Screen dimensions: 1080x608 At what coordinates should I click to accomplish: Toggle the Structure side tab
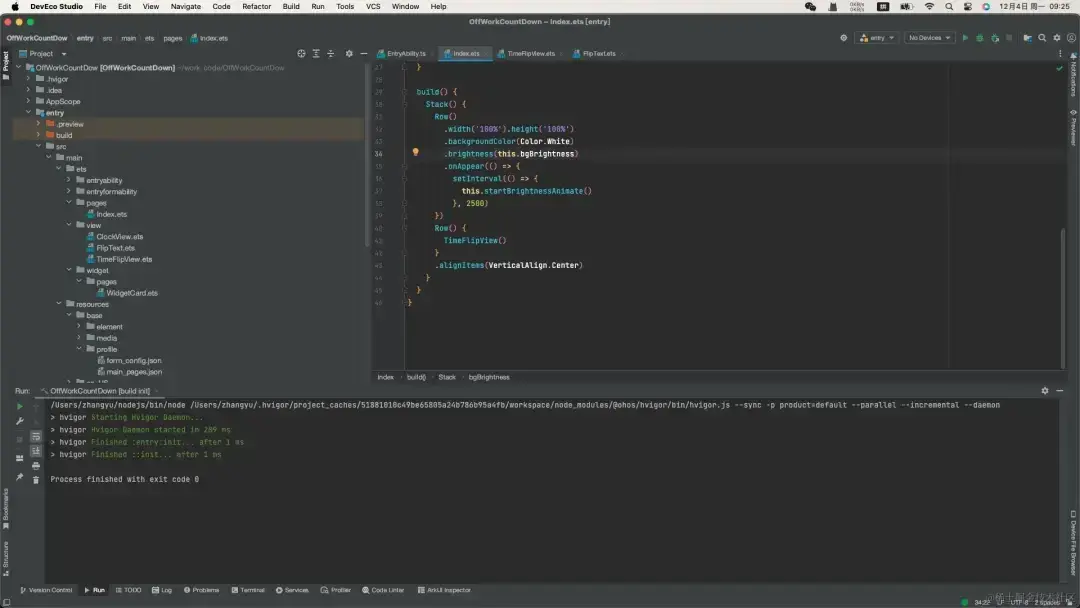[x=6, y=558]
